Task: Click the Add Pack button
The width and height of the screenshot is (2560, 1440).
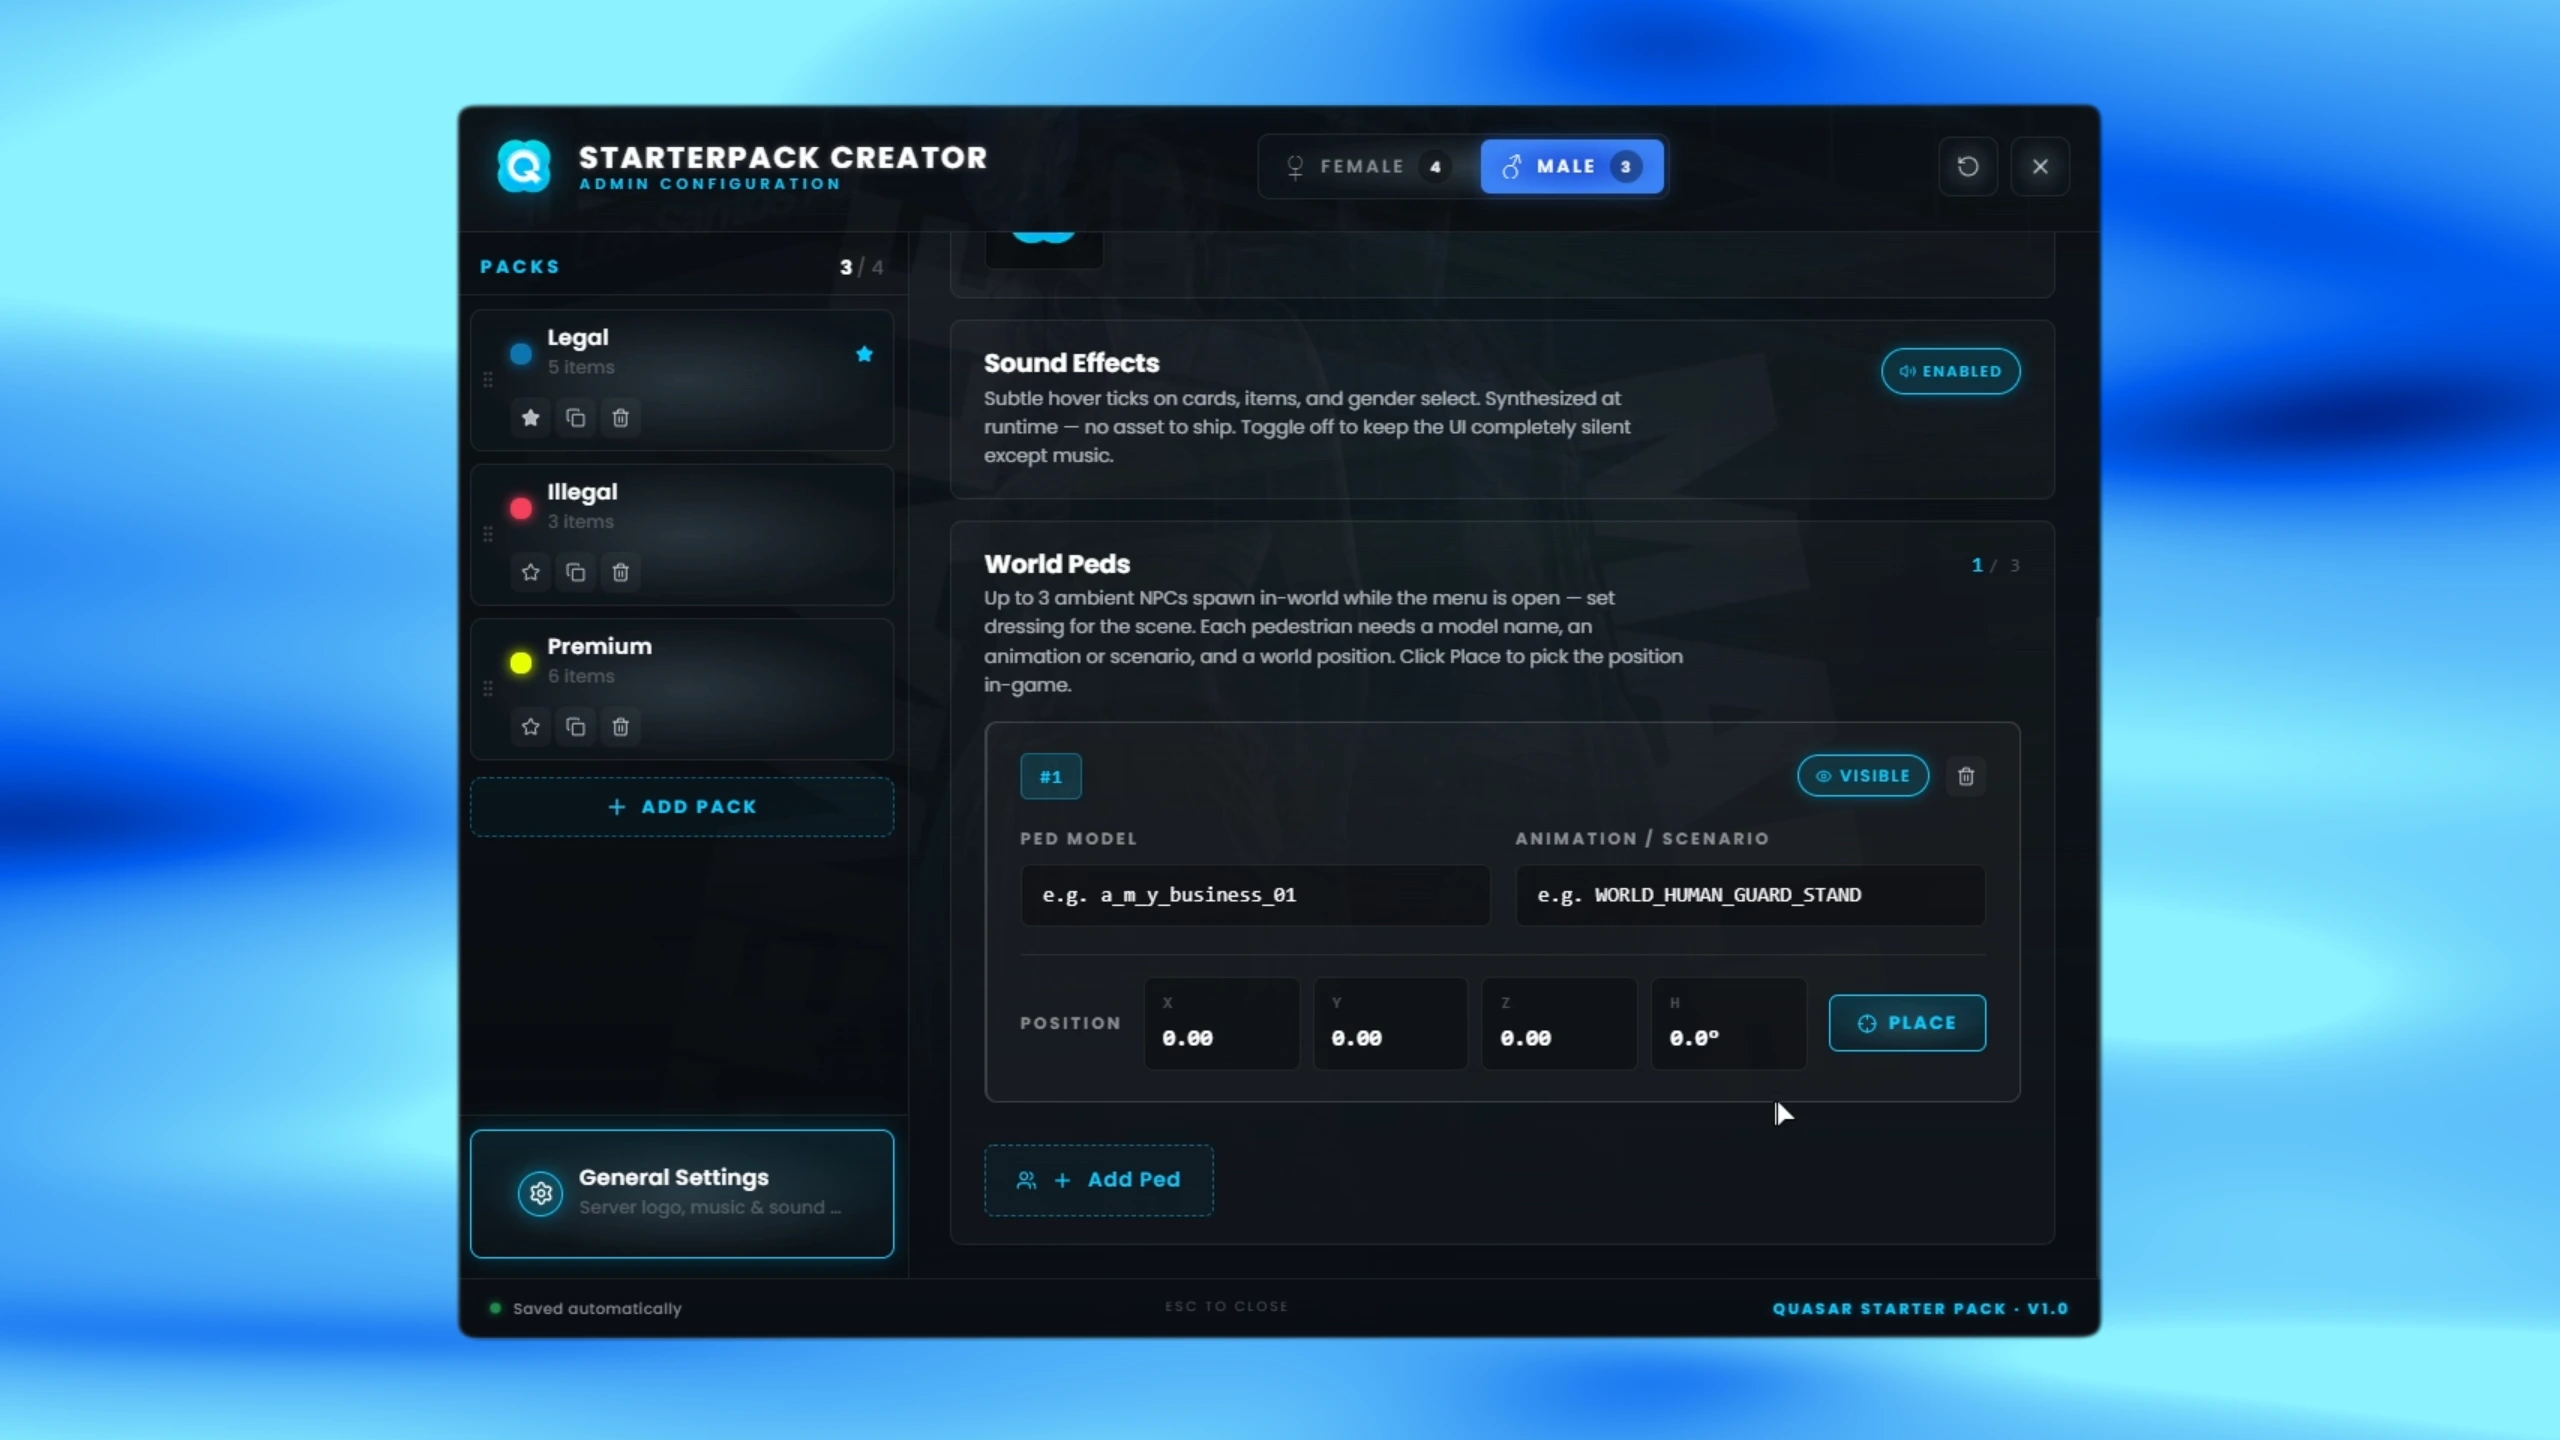Action: 682,807
